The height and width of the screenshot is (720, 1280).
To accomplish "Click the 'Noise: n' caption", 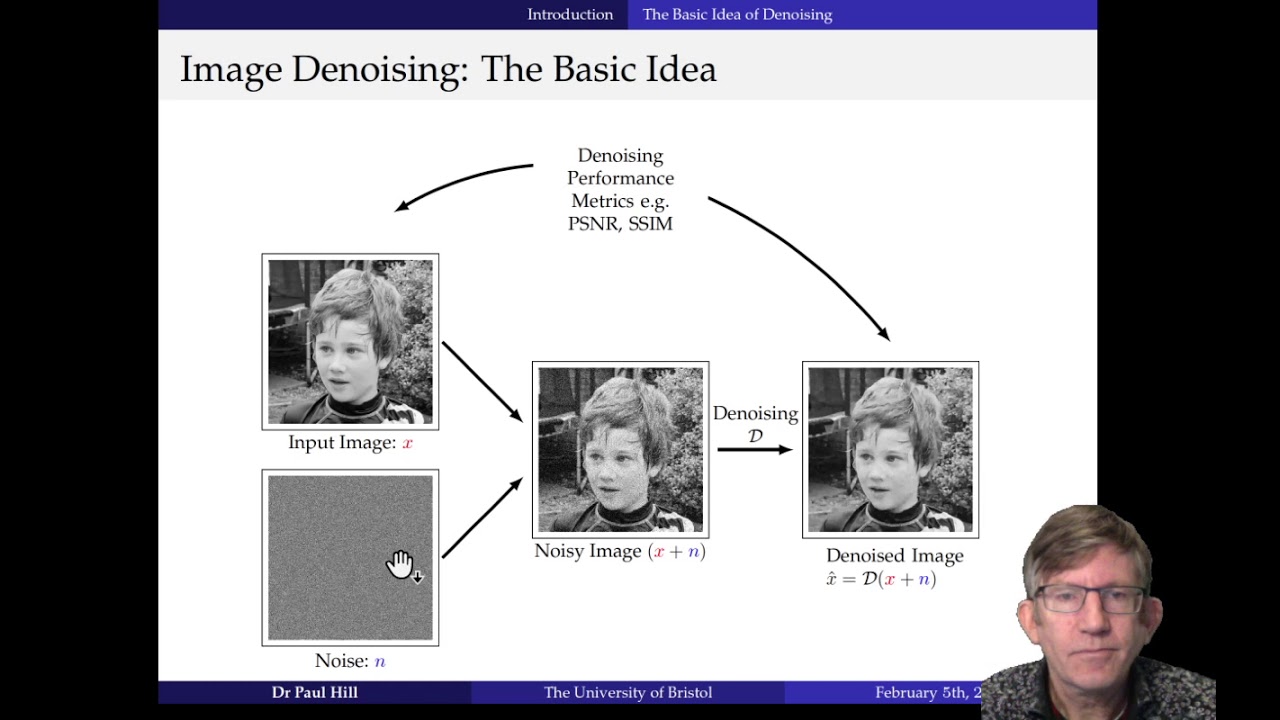I will 350,661.
